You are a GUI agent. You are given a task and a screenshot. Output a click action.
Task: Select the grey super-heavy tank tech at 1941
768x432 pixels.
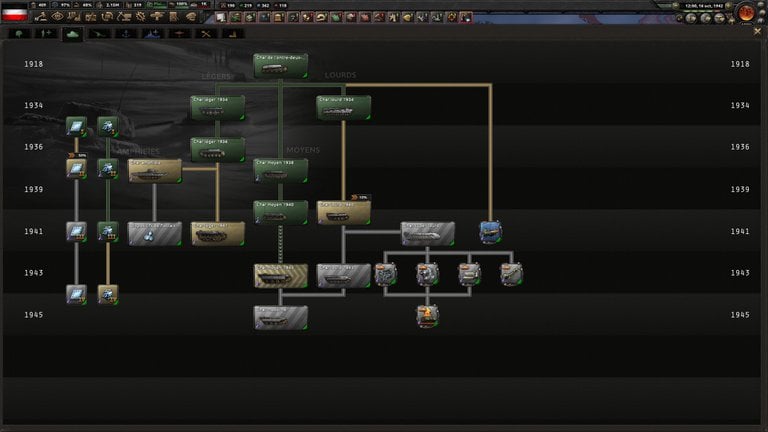[x=428, y=234]
